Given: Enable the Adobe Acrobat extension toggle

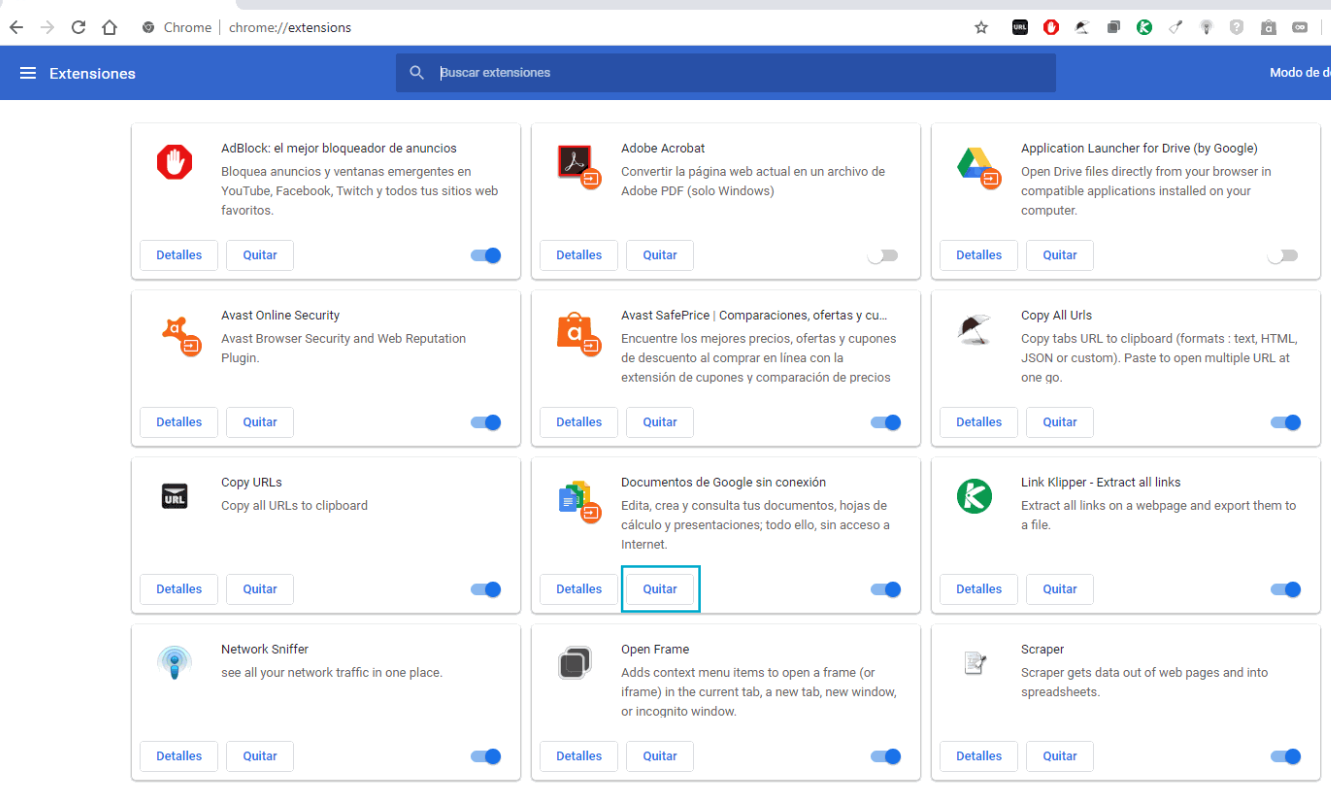Looking at the screenshot, I should click(882, 255).
